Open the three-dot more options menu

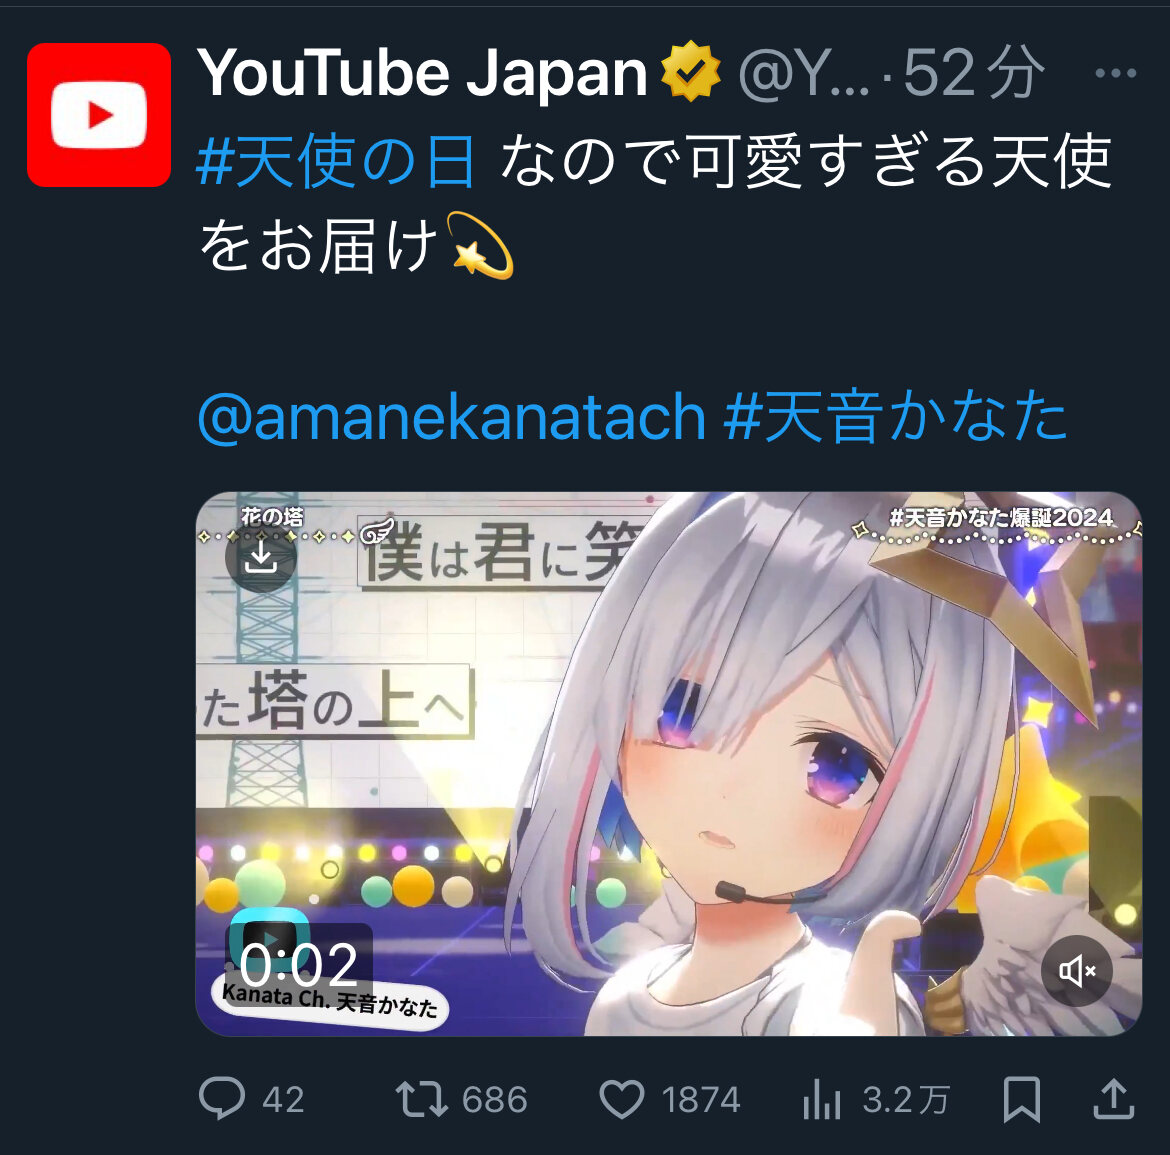pyautogui.click(x=1115, y=73)
